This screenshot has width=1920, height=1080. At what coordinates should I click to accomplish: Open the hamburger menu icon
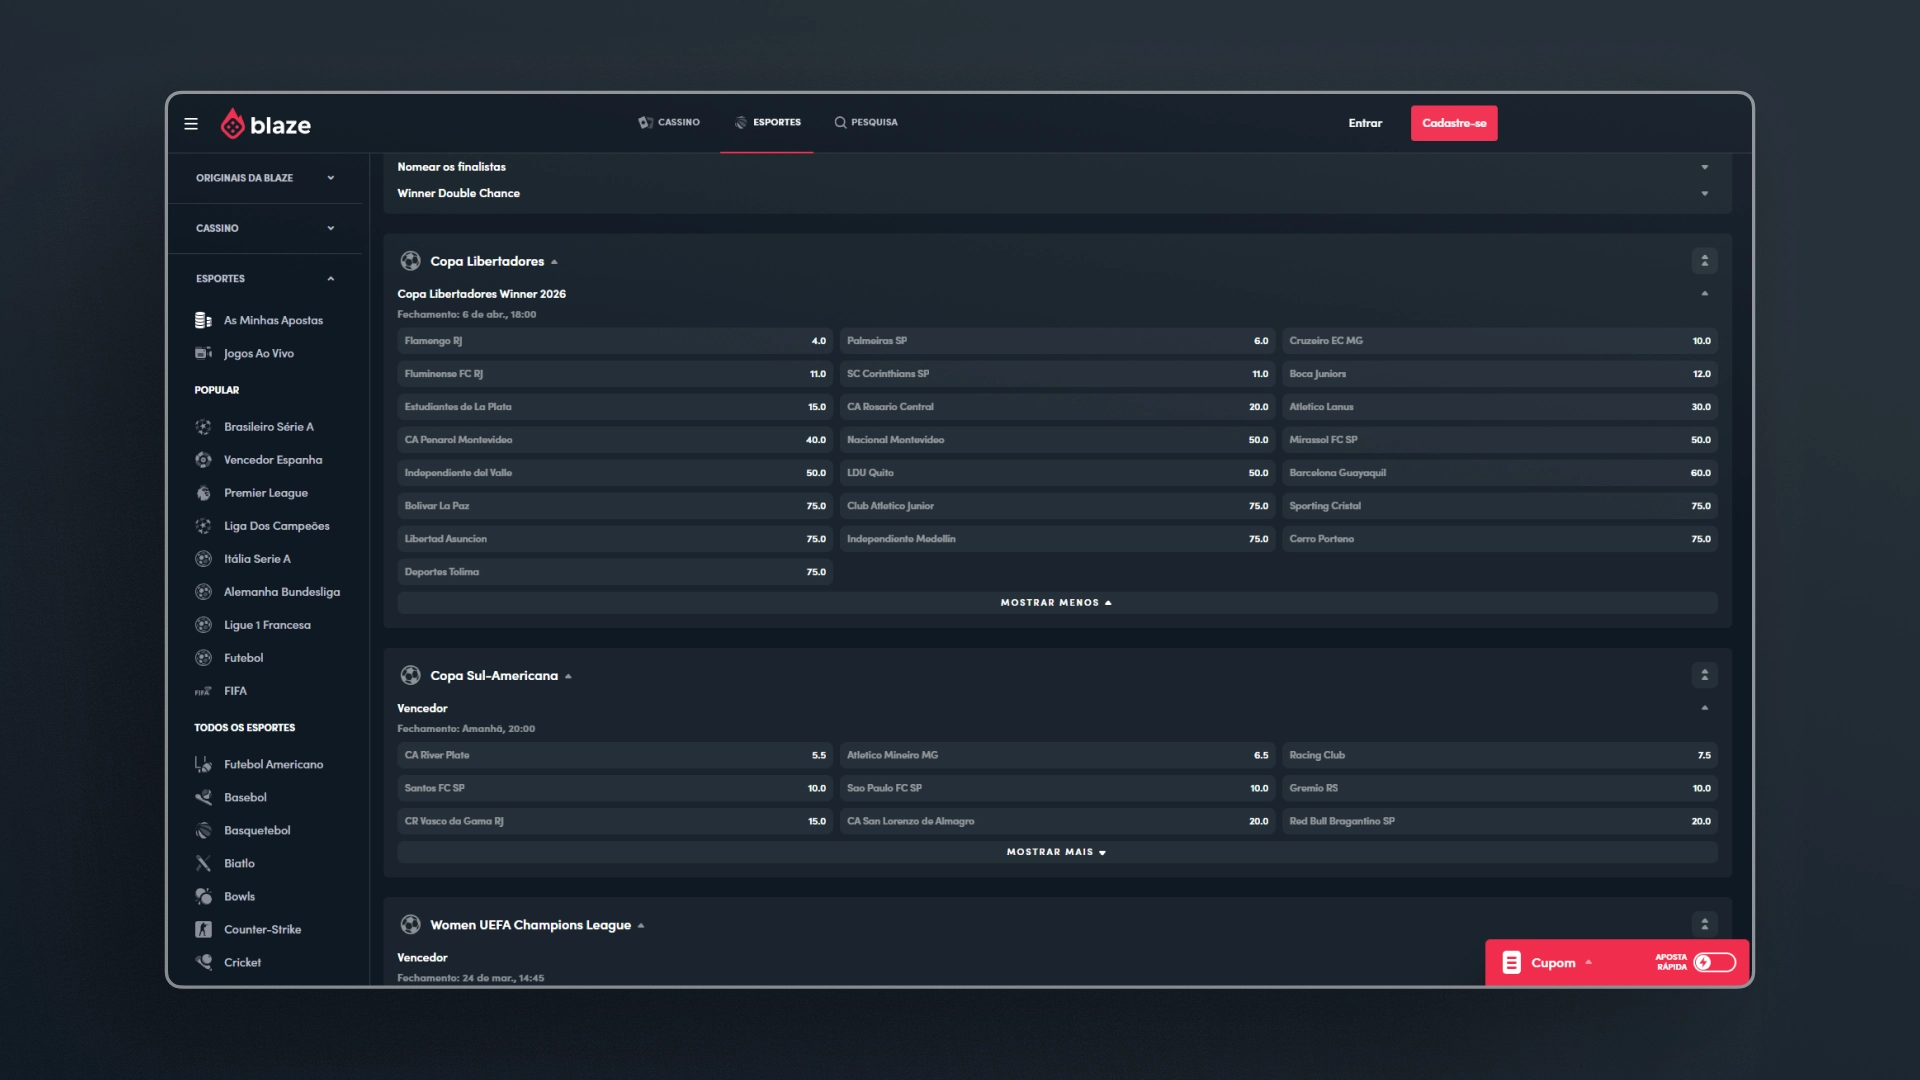[191, 124]
